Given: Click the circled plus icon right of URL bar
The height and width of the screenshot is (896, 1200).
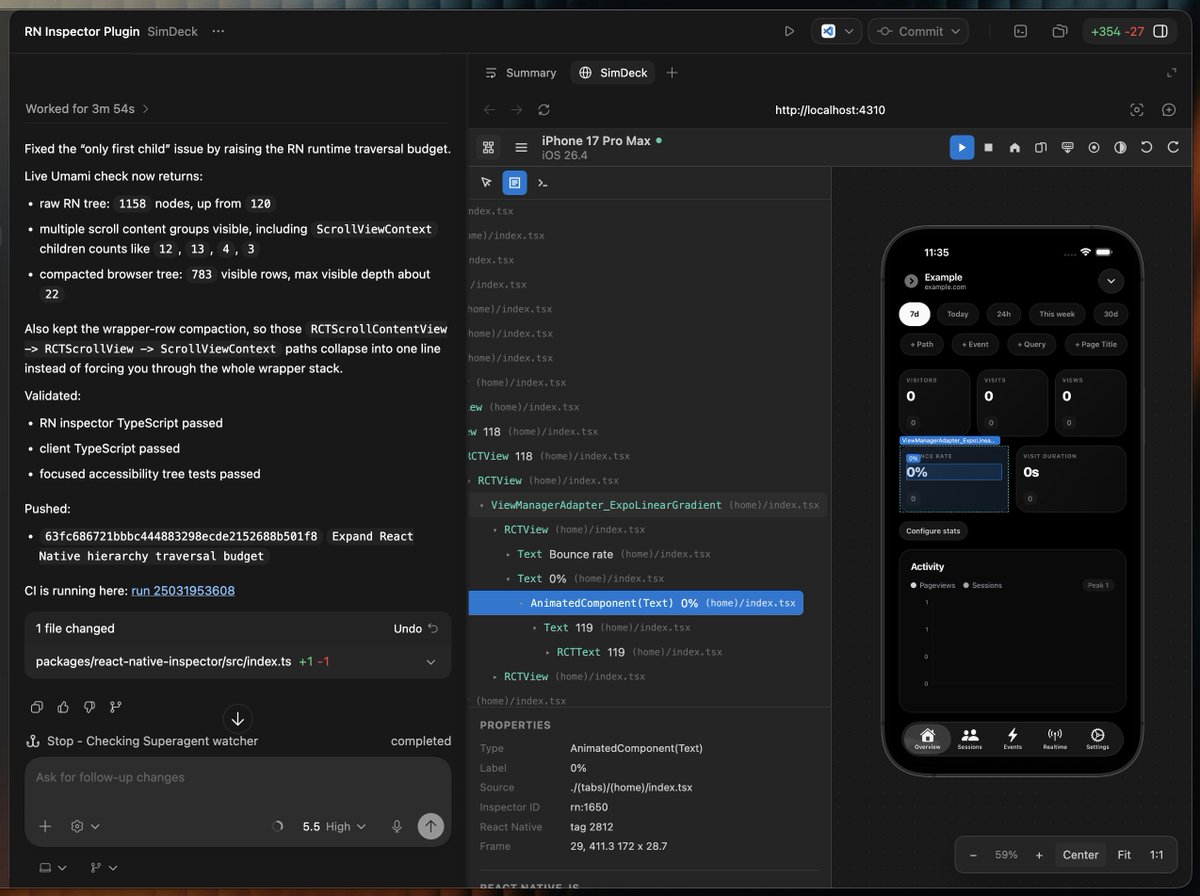Looking at the screenshot, I should (x=1168, y=110).
